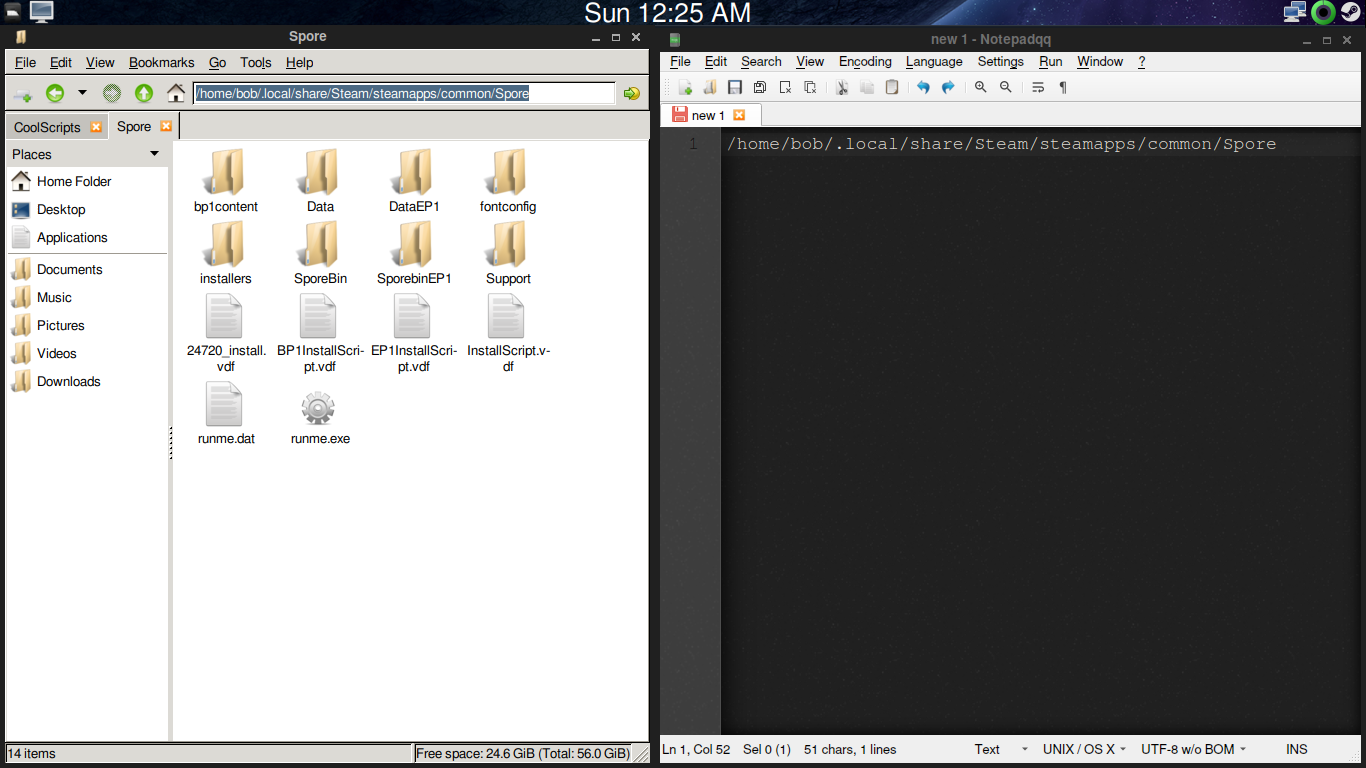The image size is (1366, 768).
Task: Select the runme.dat file
Action: pos(226,414)
